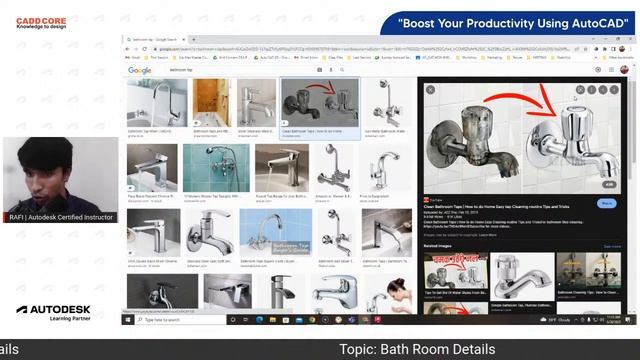The width and height of the screenshot is (640, 360).
Task: Bookmark this page with star icon
Action: (586, 49)
